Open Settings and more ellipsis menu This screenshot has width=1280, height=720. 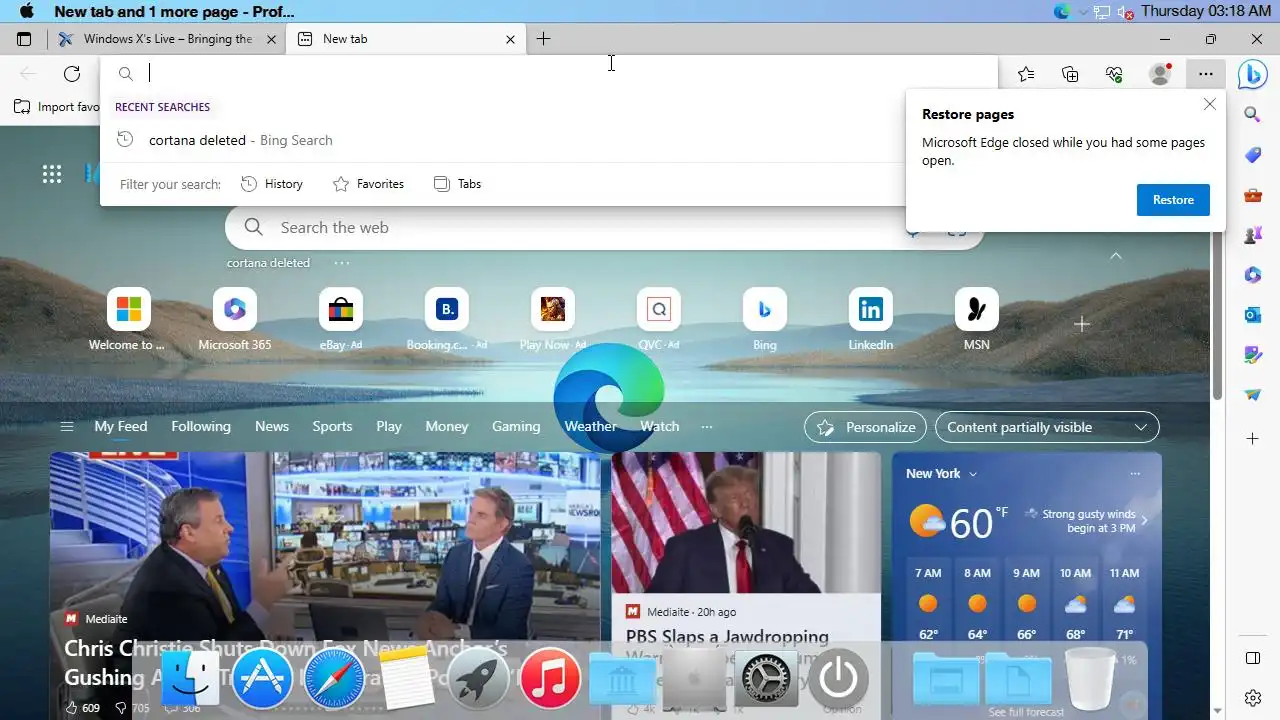1206,73
